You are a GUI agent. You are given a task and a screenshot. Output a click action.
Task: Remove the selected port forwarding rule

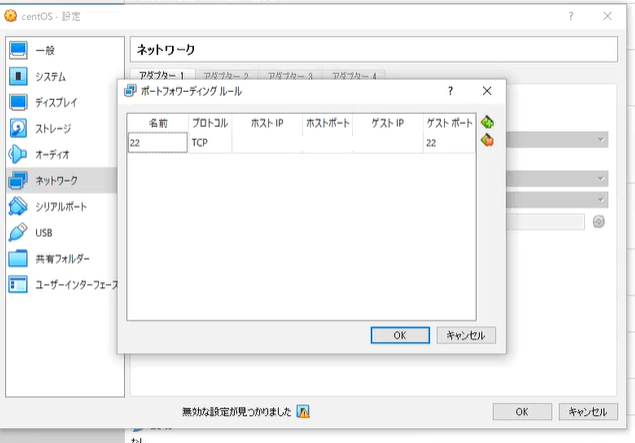487,141
